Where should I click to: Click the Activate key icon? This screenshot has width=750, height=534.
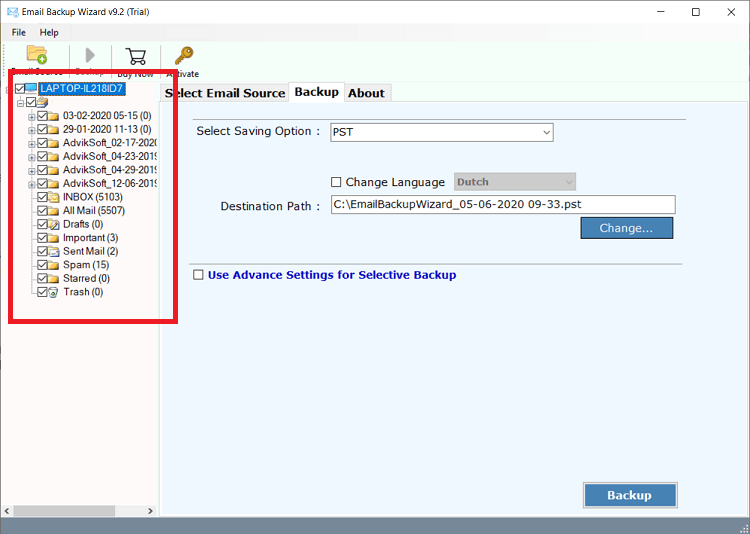tap(183, 56)
